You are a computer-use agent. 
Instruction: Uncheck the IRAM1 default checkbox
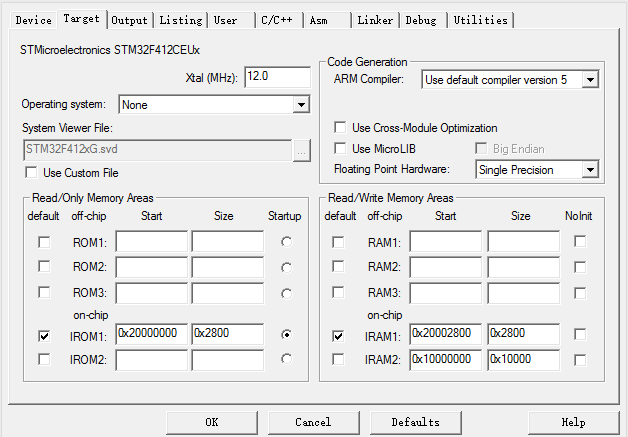pyautogui.click(x=338, y=336)
